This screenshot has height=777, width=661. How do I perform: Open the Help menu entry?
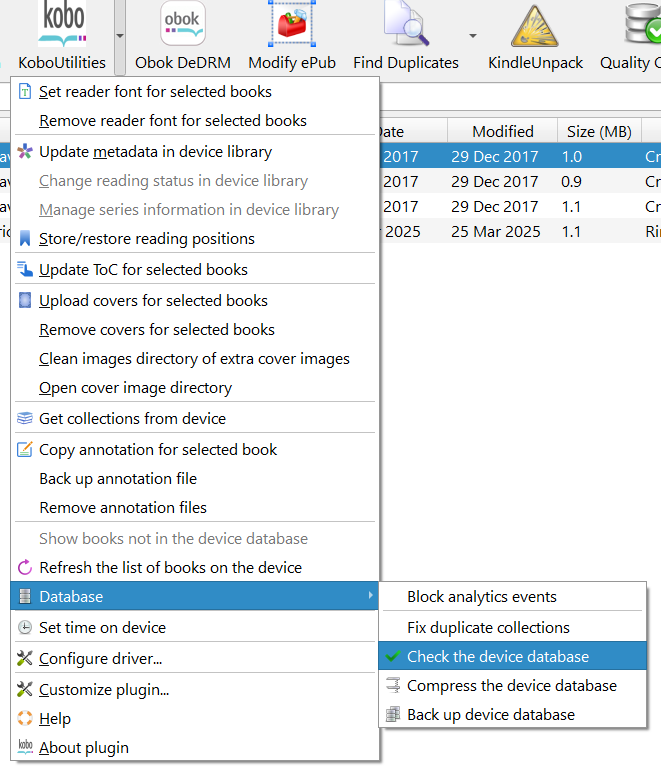tap(195, 719)
